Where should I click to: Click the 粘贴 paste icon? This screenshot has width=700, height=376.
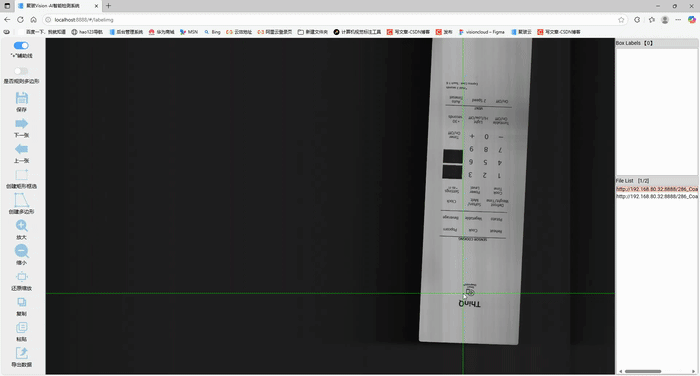tap(21, 328)
